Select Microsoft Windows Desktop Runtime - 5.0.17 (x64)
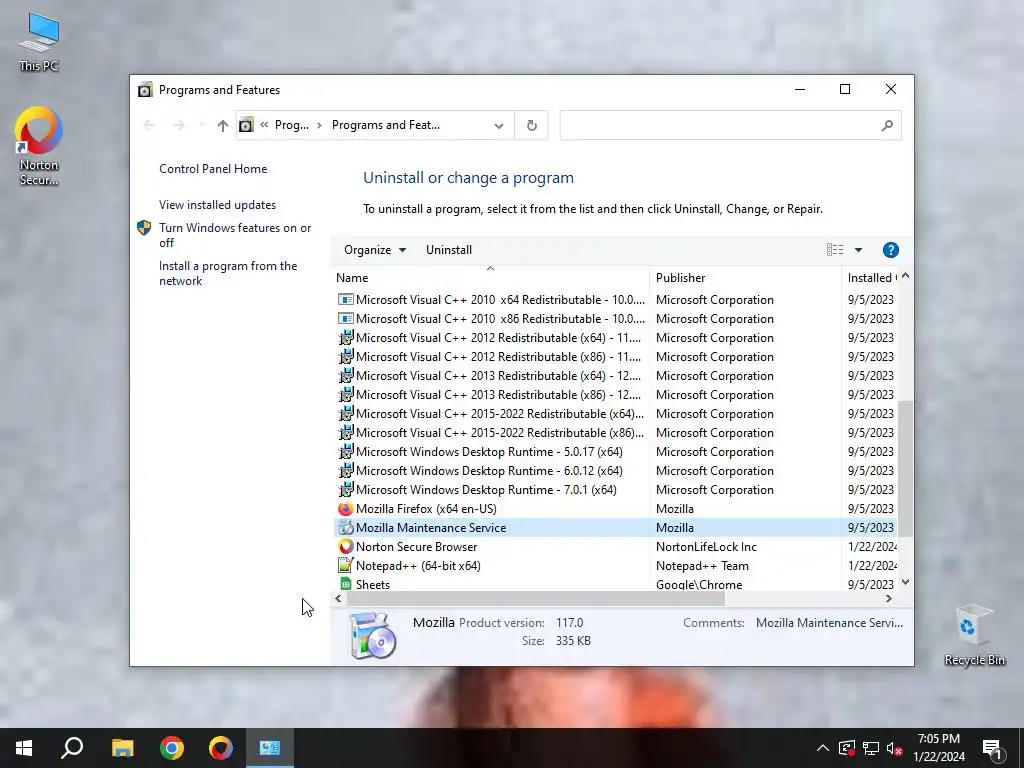 pyautogui.click(x=616, y=451)
